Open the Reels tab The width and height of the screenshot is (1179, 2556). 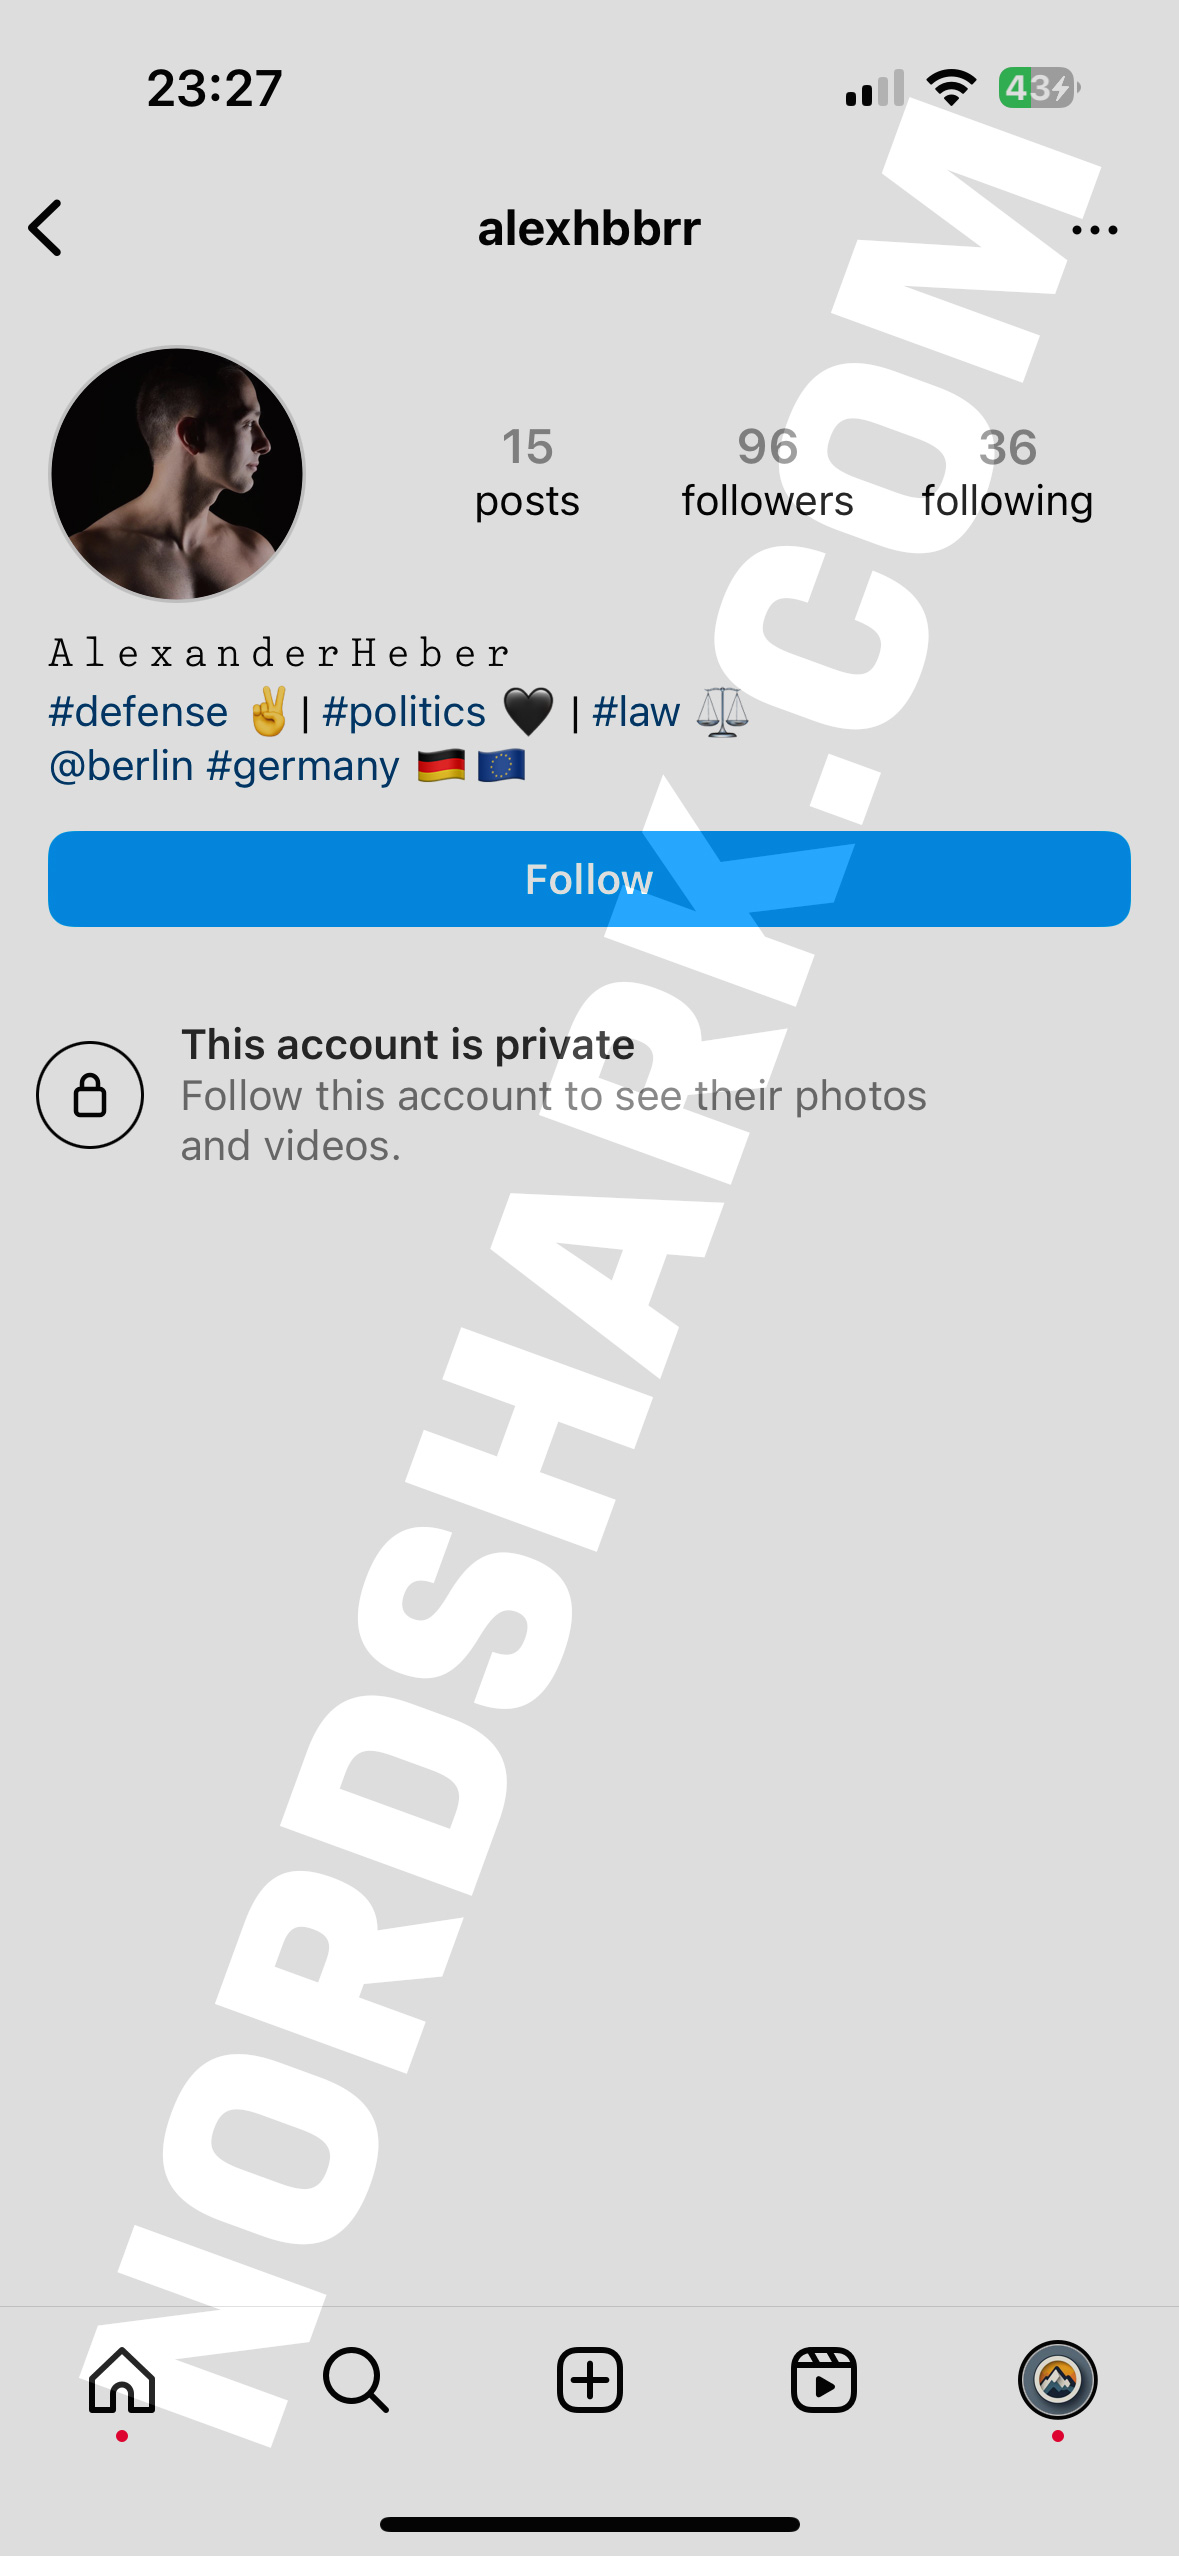pos(824,2380)
